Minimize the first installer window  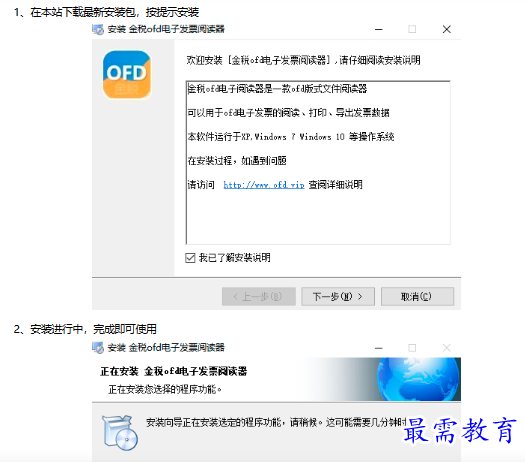click(x=379, y=29)
